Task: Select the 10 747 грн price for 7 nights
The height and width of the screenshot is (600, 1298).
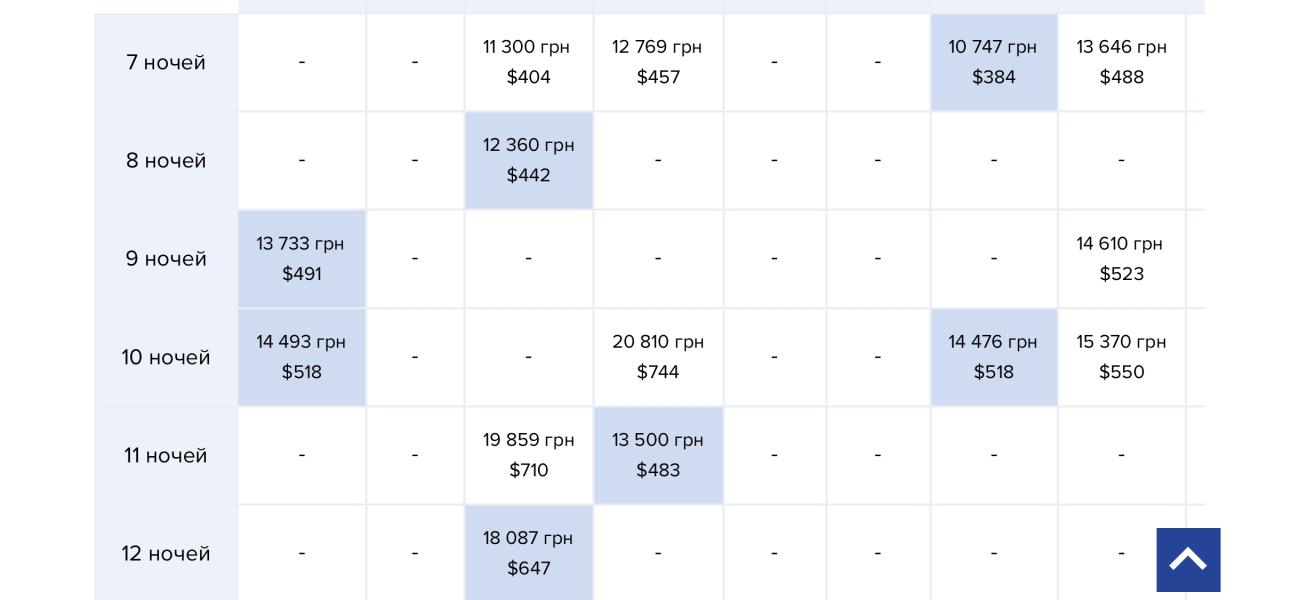Action: click(994, 63)
